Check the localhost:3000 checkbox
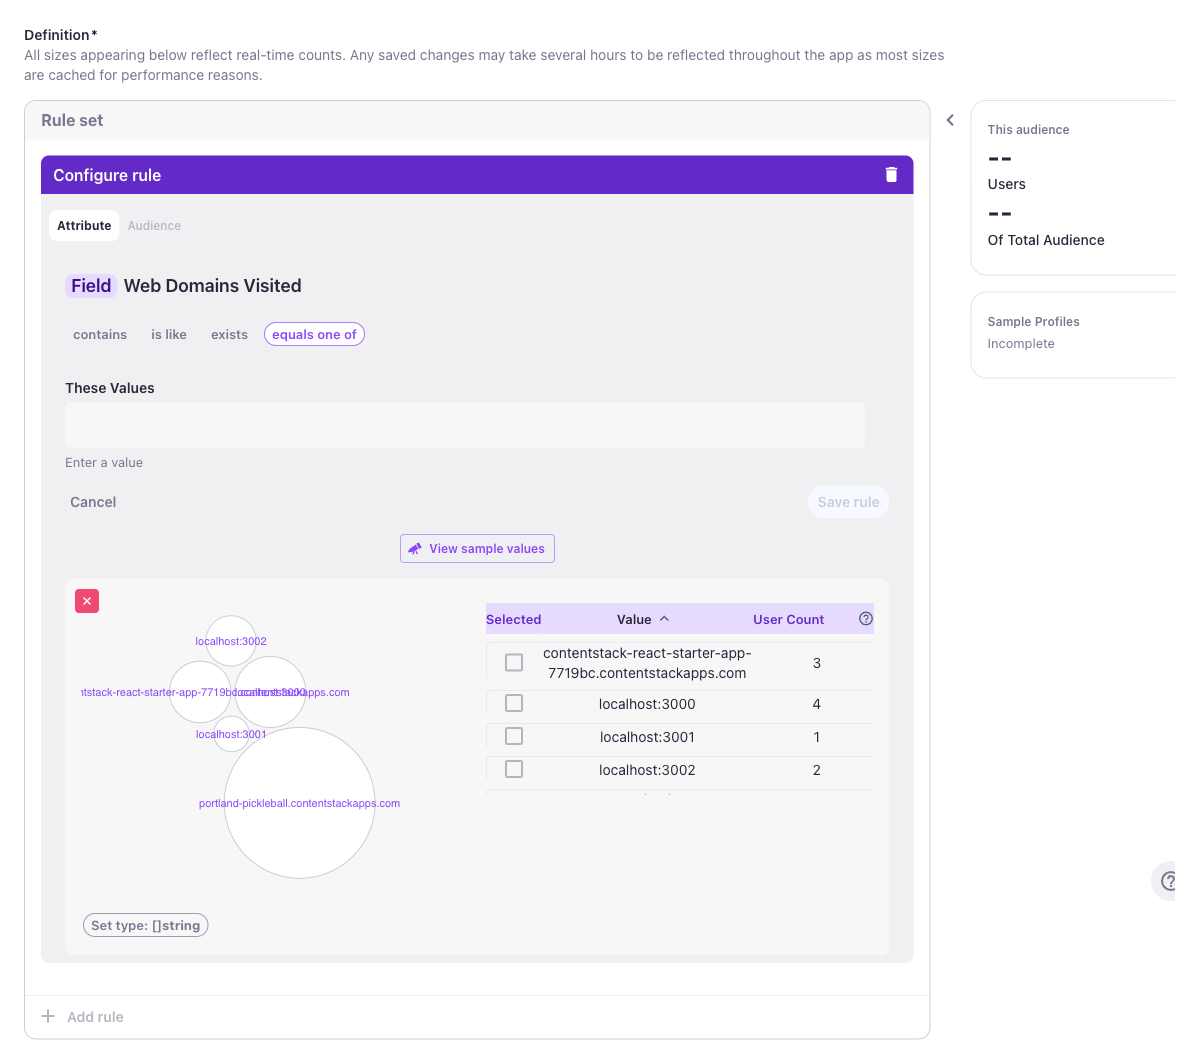The width and height of the screenshot is (1199, 1064). click(x=514, y=703)
